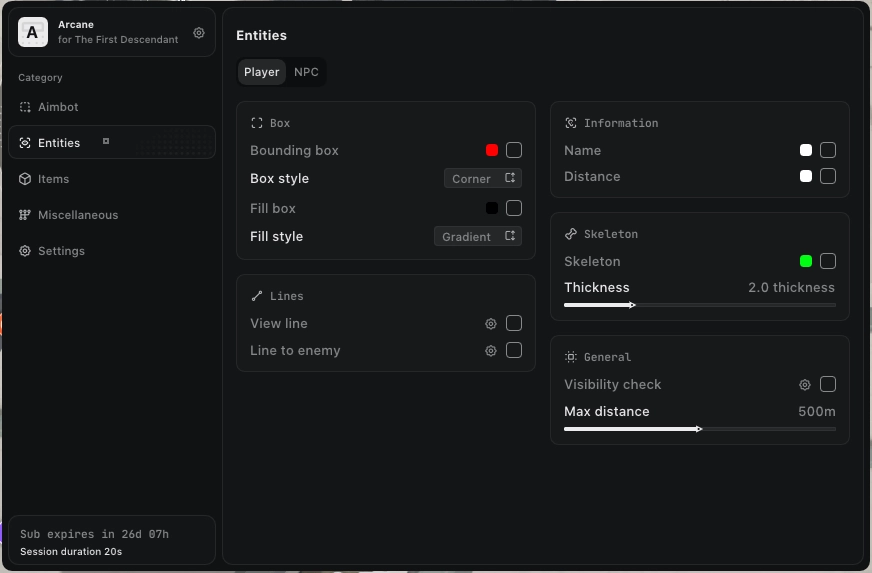Open the Settings category
The height and width of the screenshot is (573, 872).
coord(112,251)
